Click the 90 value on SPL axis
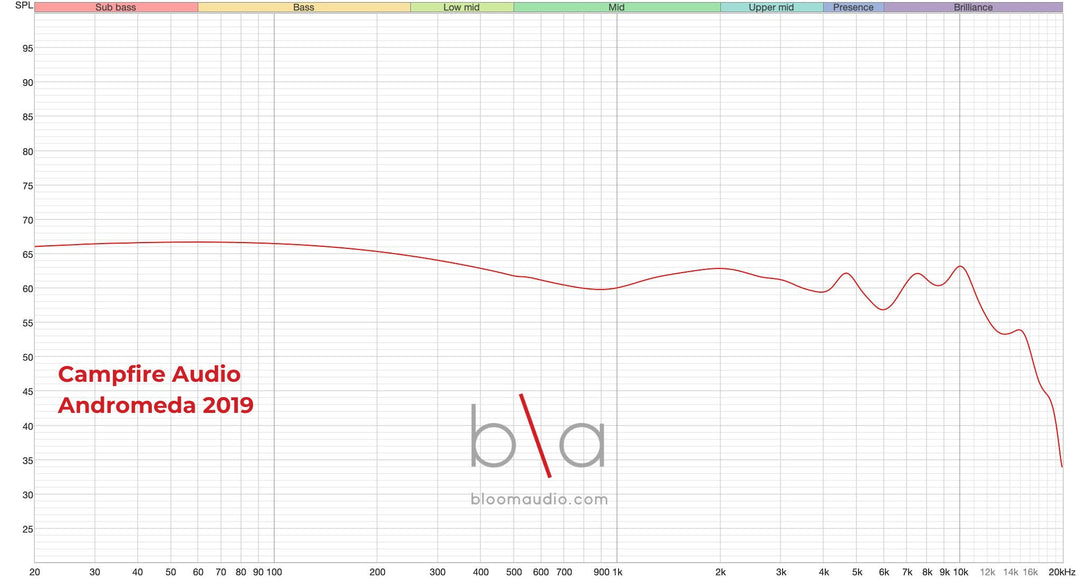Image resolution: width=1080 pixels, height=579 pixels. pyautogui.click(x=28, y=83)
